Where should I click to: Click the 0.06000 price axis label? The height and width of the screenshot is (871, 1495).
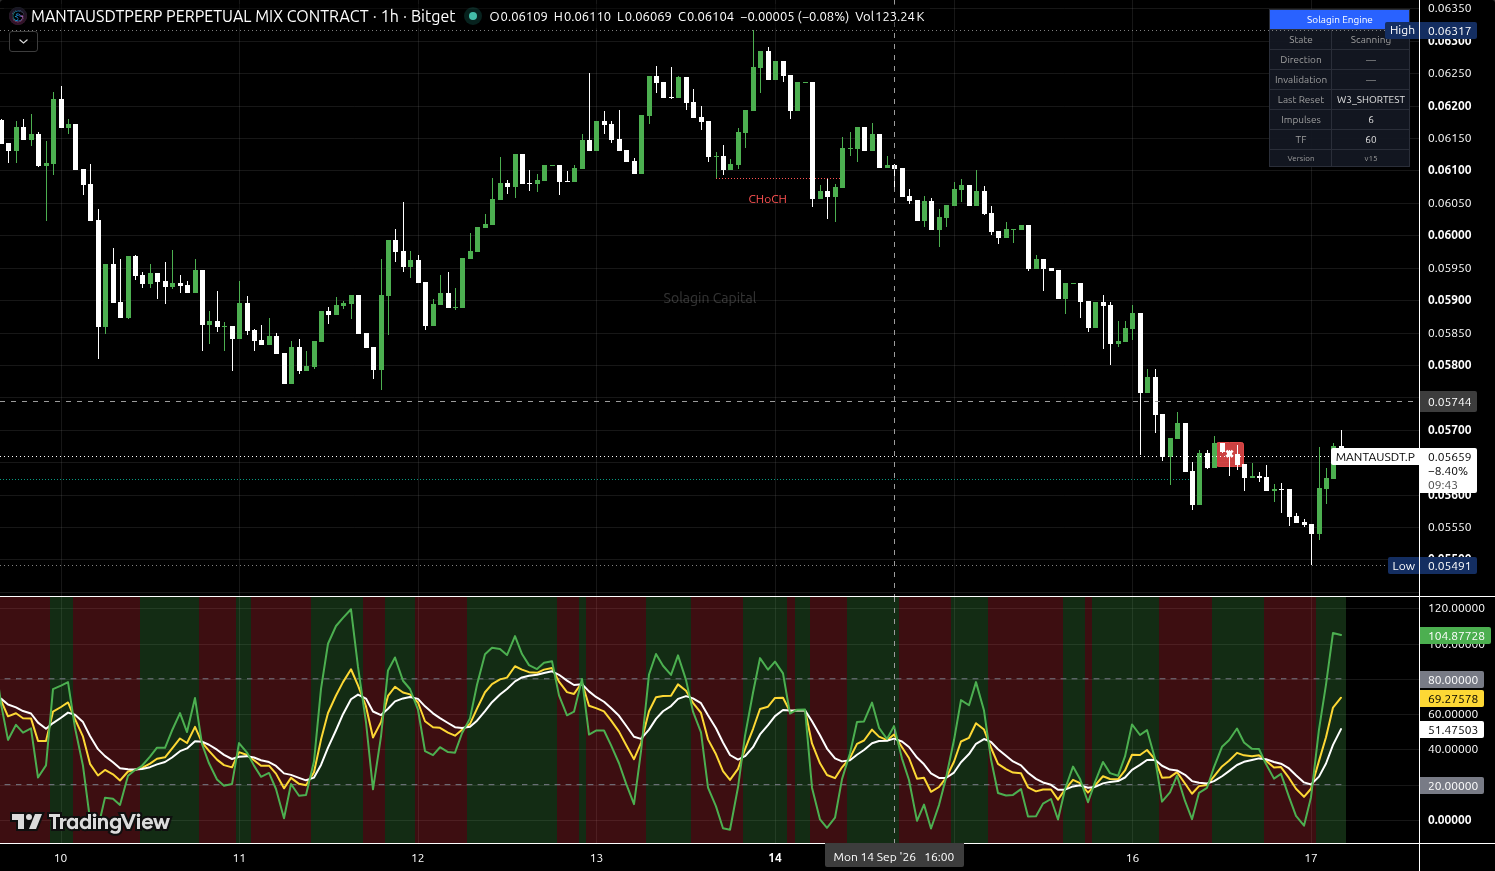tap(1449, 235)
